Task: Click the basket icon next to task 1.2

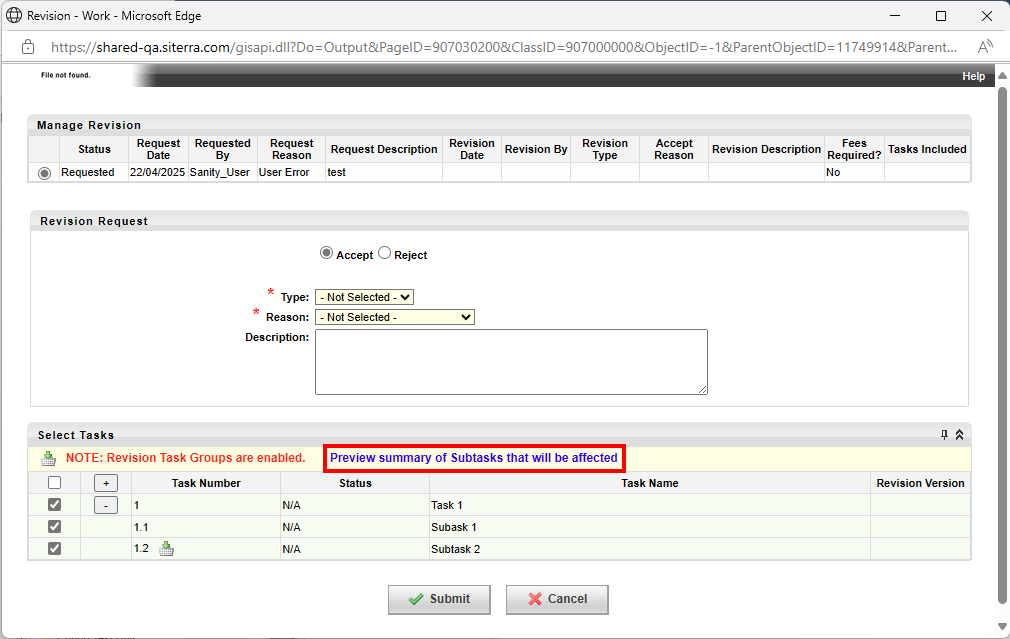Action: 166,549
